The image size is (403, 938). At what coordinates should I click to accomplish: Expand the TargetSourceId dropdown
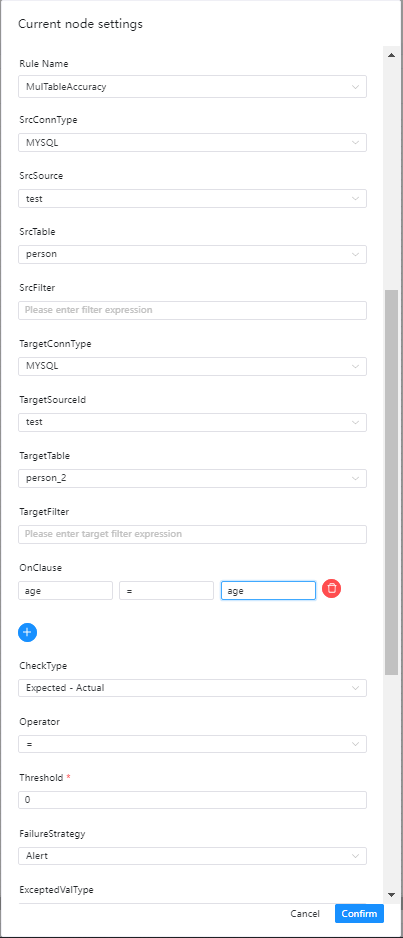click(192, 422)
